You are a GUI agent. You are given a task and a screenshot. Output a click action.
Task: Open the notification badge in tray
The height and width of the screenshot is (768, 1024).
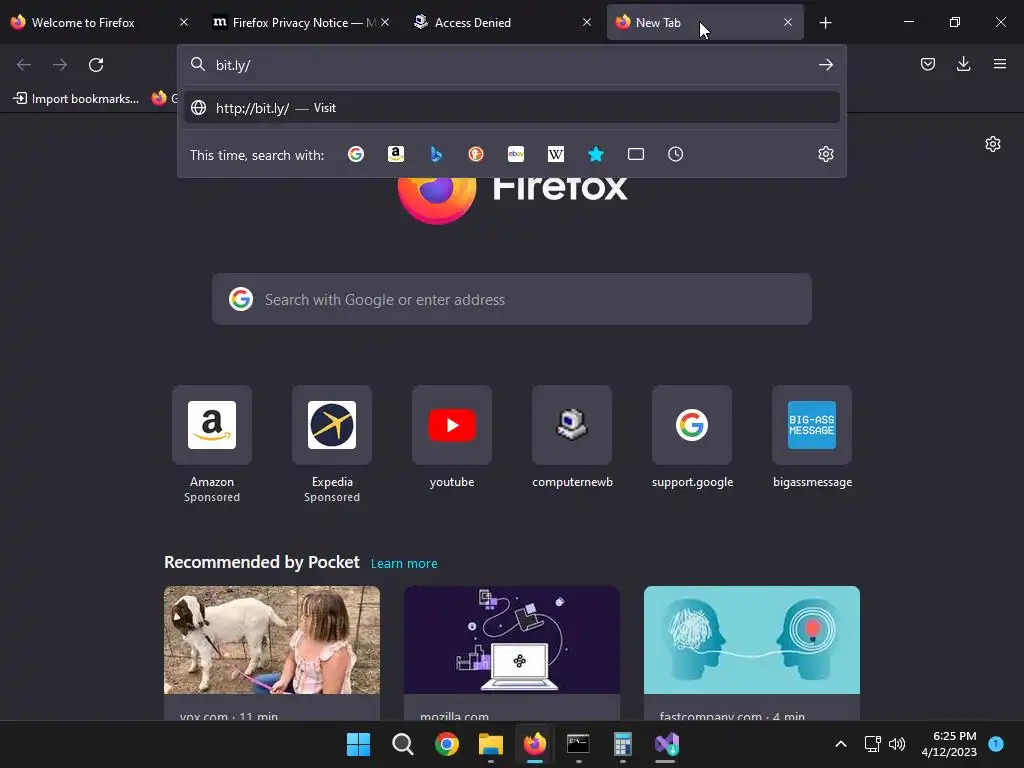996,743
